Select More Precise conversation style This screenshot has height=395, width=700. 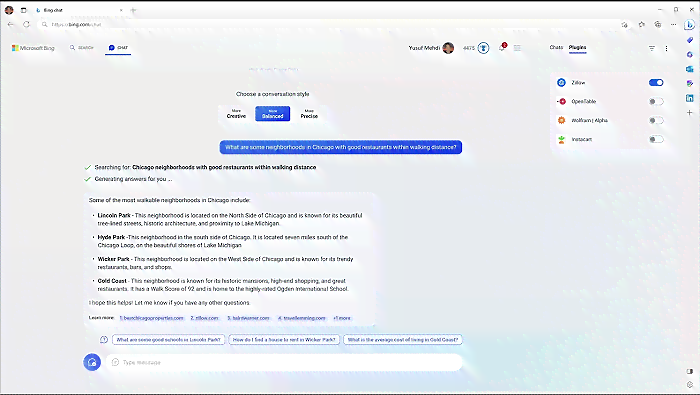tap(309, 114)
